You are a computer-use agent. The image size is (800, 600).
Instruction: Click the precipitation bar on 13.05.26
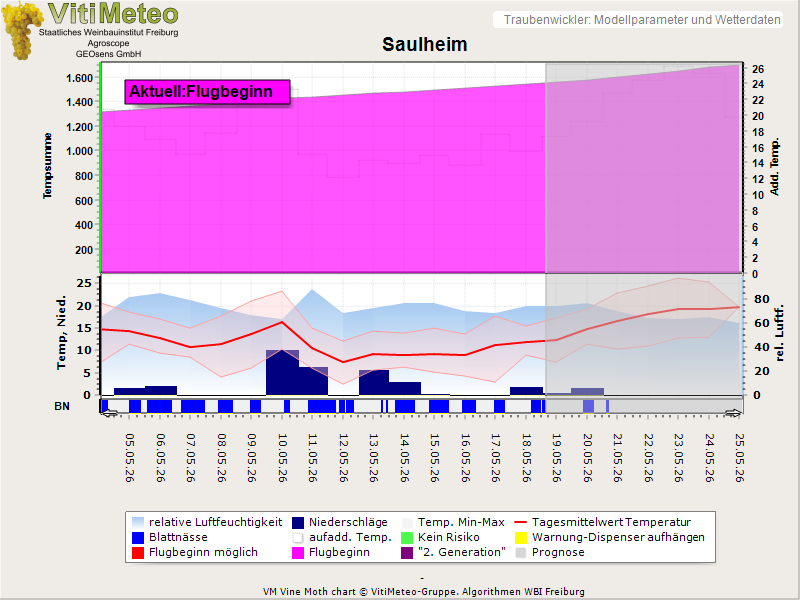pos(374,383)
